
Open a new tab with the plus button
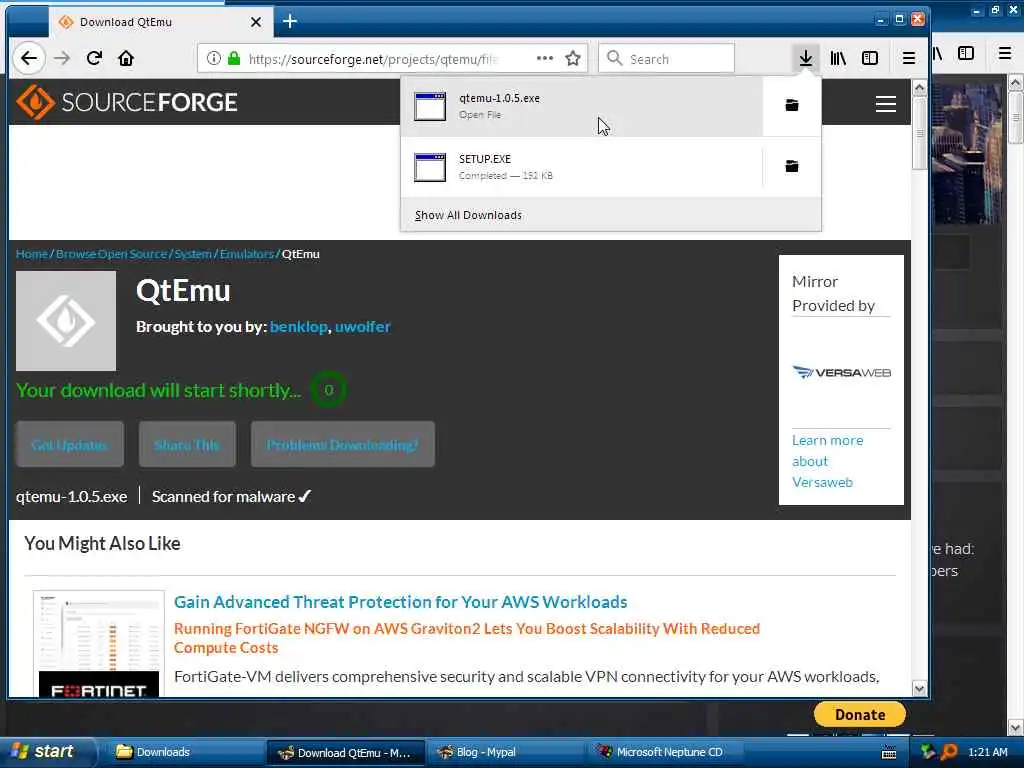coord(290,22)
